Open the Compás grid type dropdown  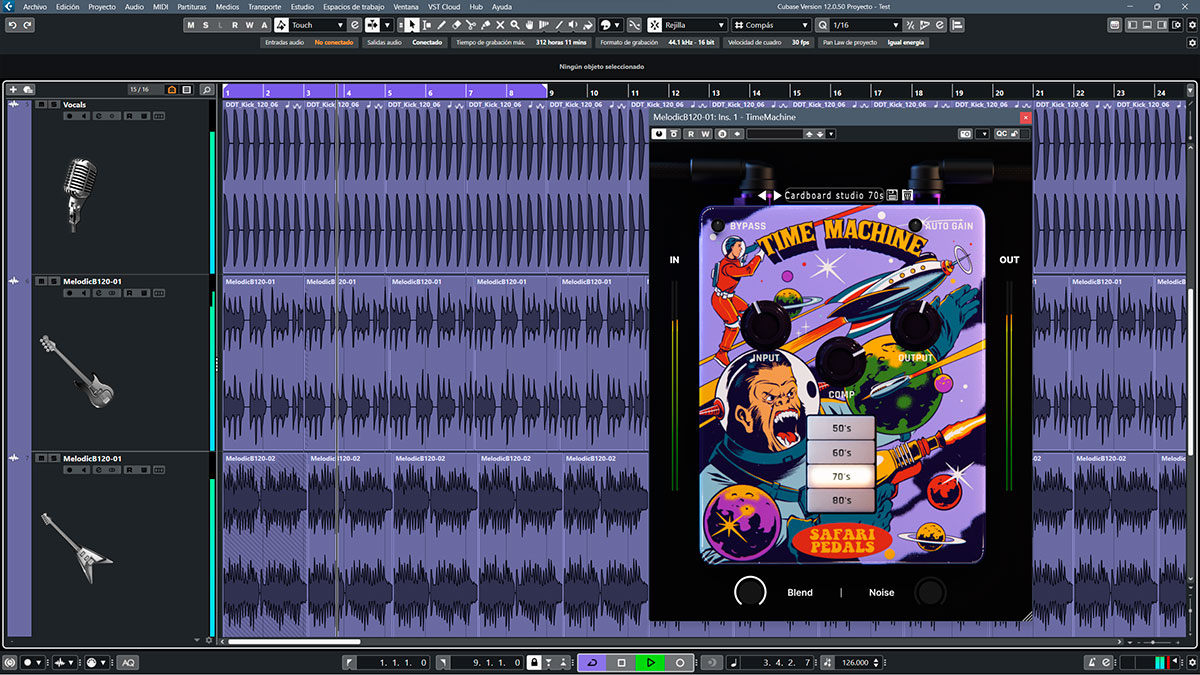coord(770,25)
